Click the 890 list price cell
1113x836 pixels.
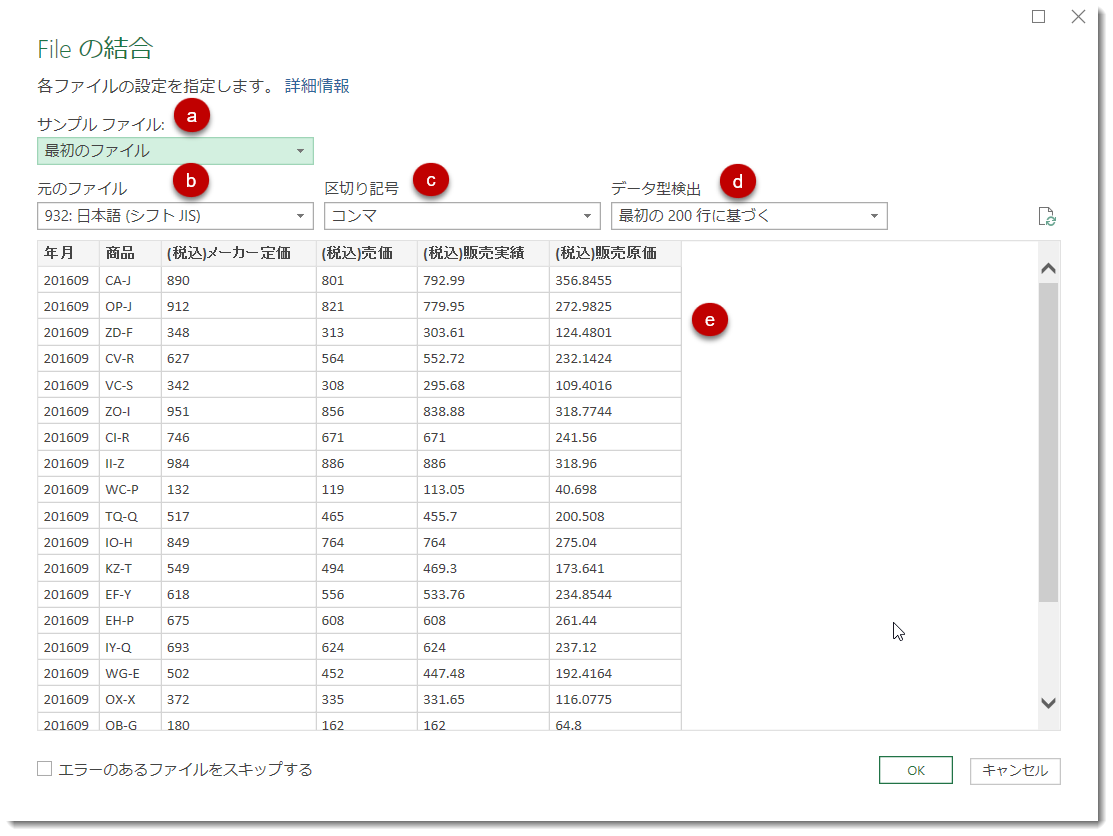pyautogui.click(x=238, y=280)
